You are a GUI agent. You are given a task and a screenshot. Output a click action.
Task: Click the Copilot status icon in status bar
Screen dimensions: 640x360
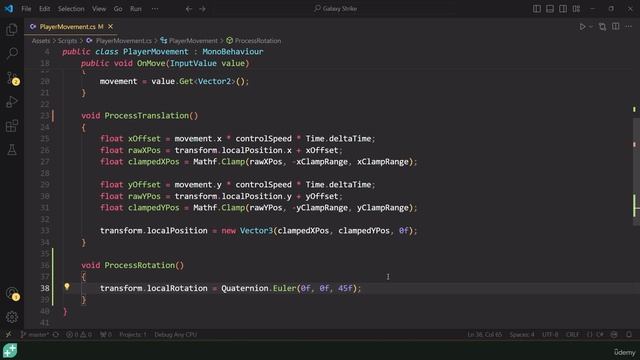[x=614, y=335]
